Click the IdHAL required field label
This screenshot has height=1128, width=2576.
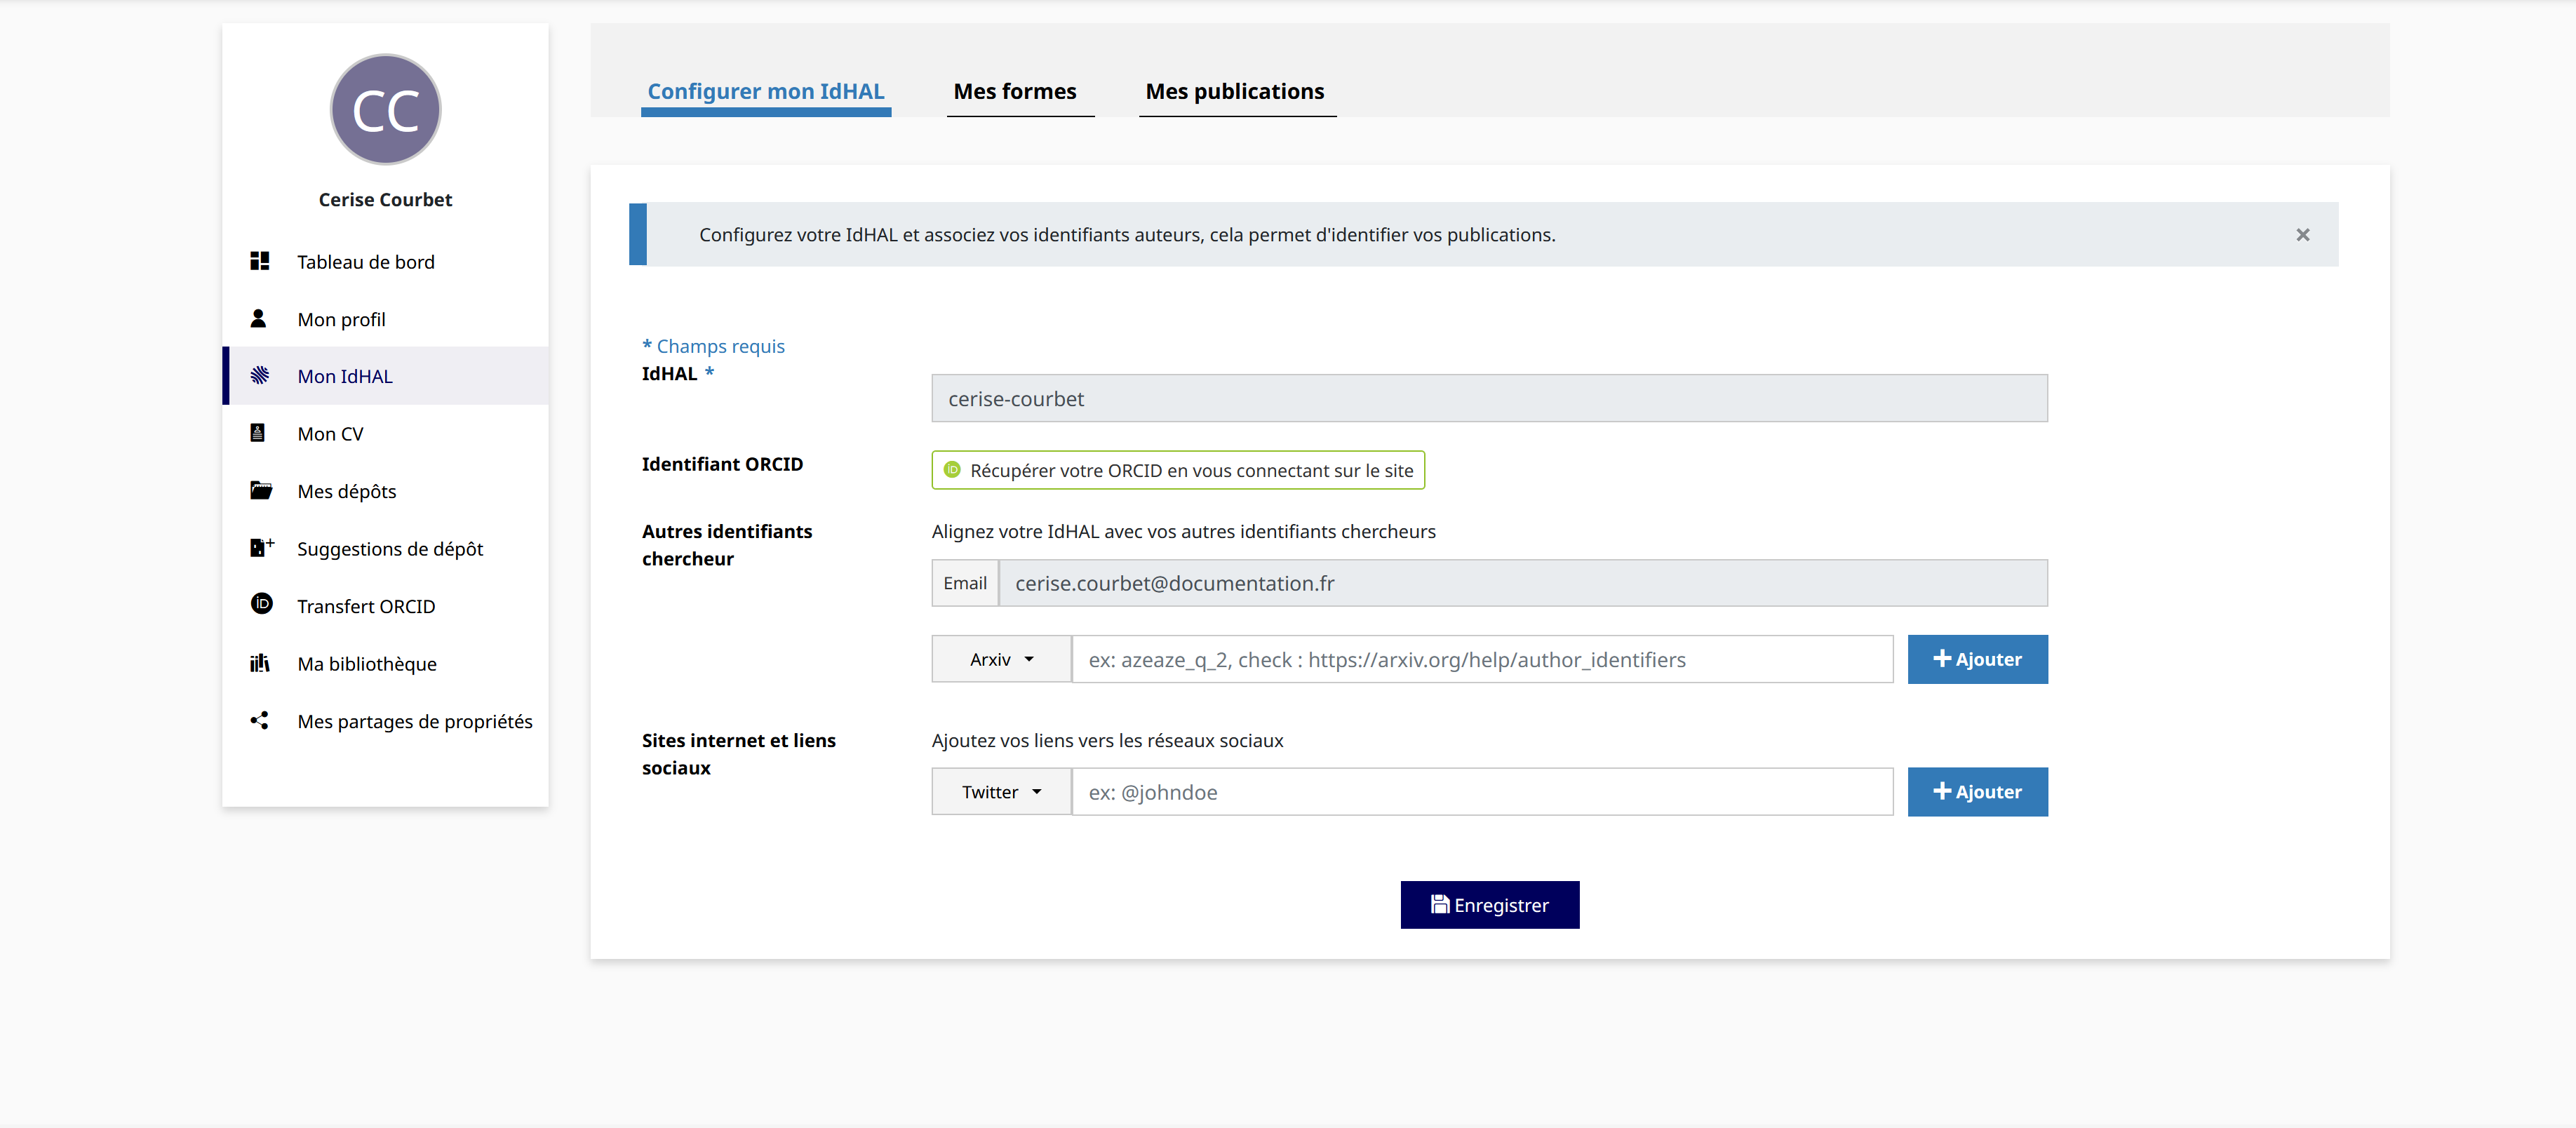pos(678,373)
